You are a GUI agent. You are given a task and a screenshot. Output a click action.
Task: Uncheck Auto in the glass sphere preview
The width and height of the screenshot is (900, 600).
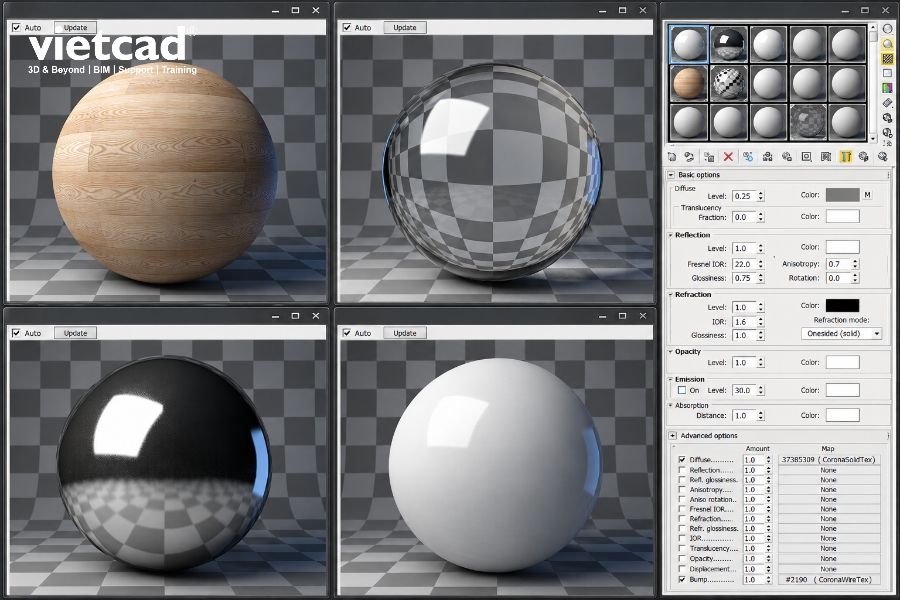(x=347, y=28)
